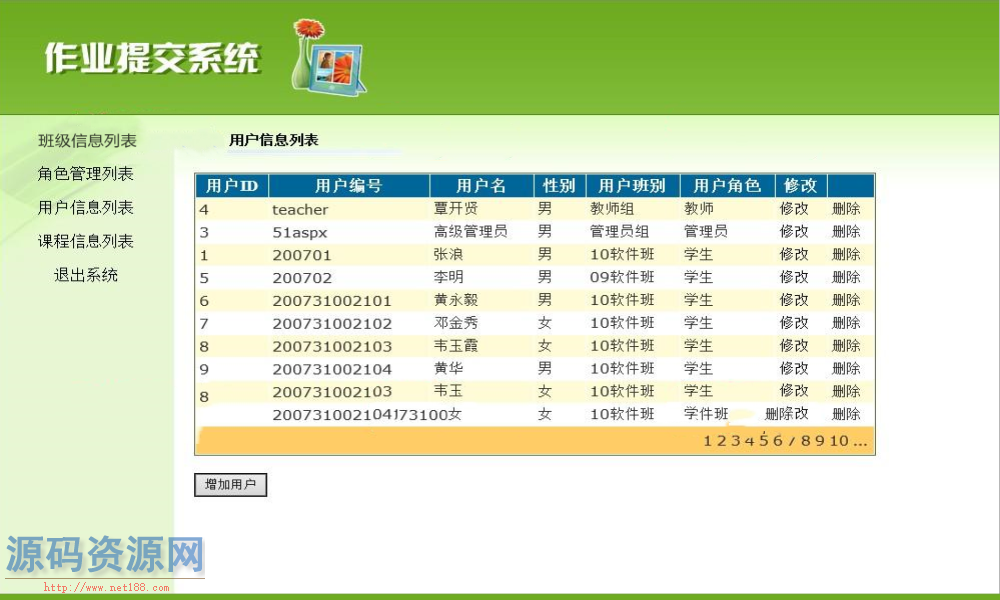Jump to page 10 in pagination
This screenshot has height=600, width=1000.
click(838, 441)
